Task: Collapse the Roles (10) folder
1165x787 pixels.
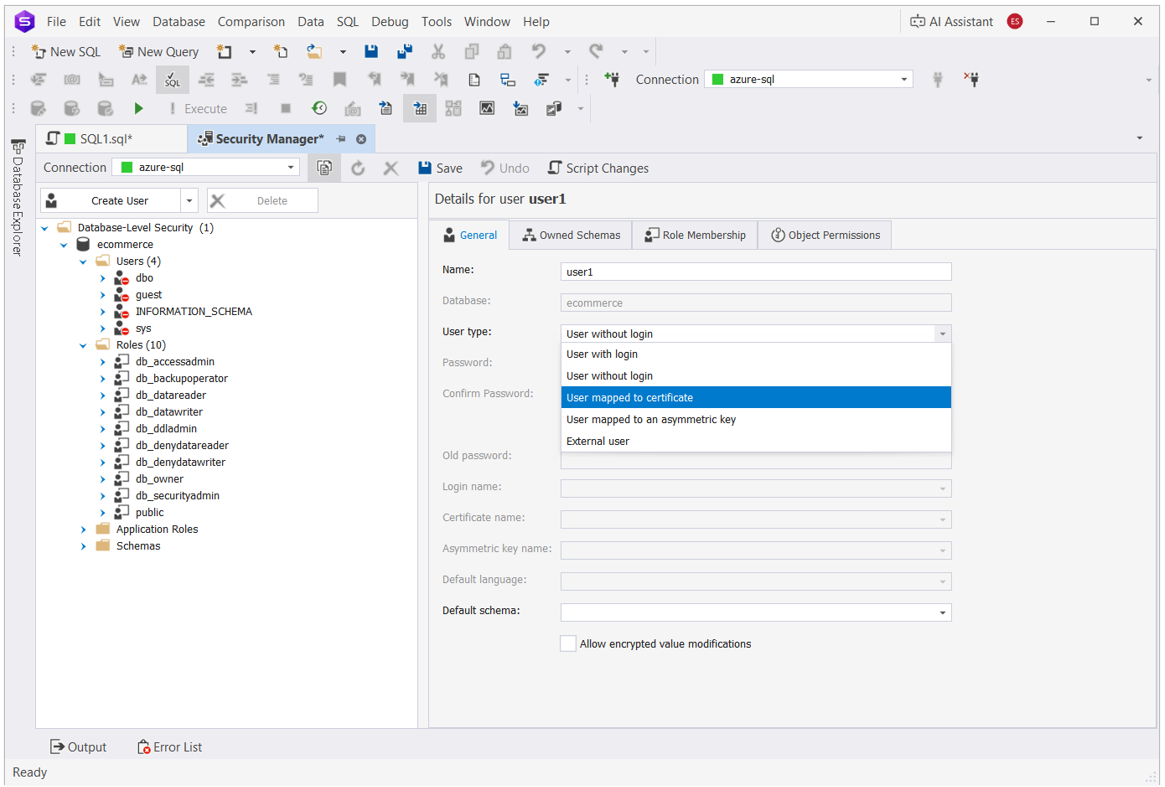Action: [83, 346]
